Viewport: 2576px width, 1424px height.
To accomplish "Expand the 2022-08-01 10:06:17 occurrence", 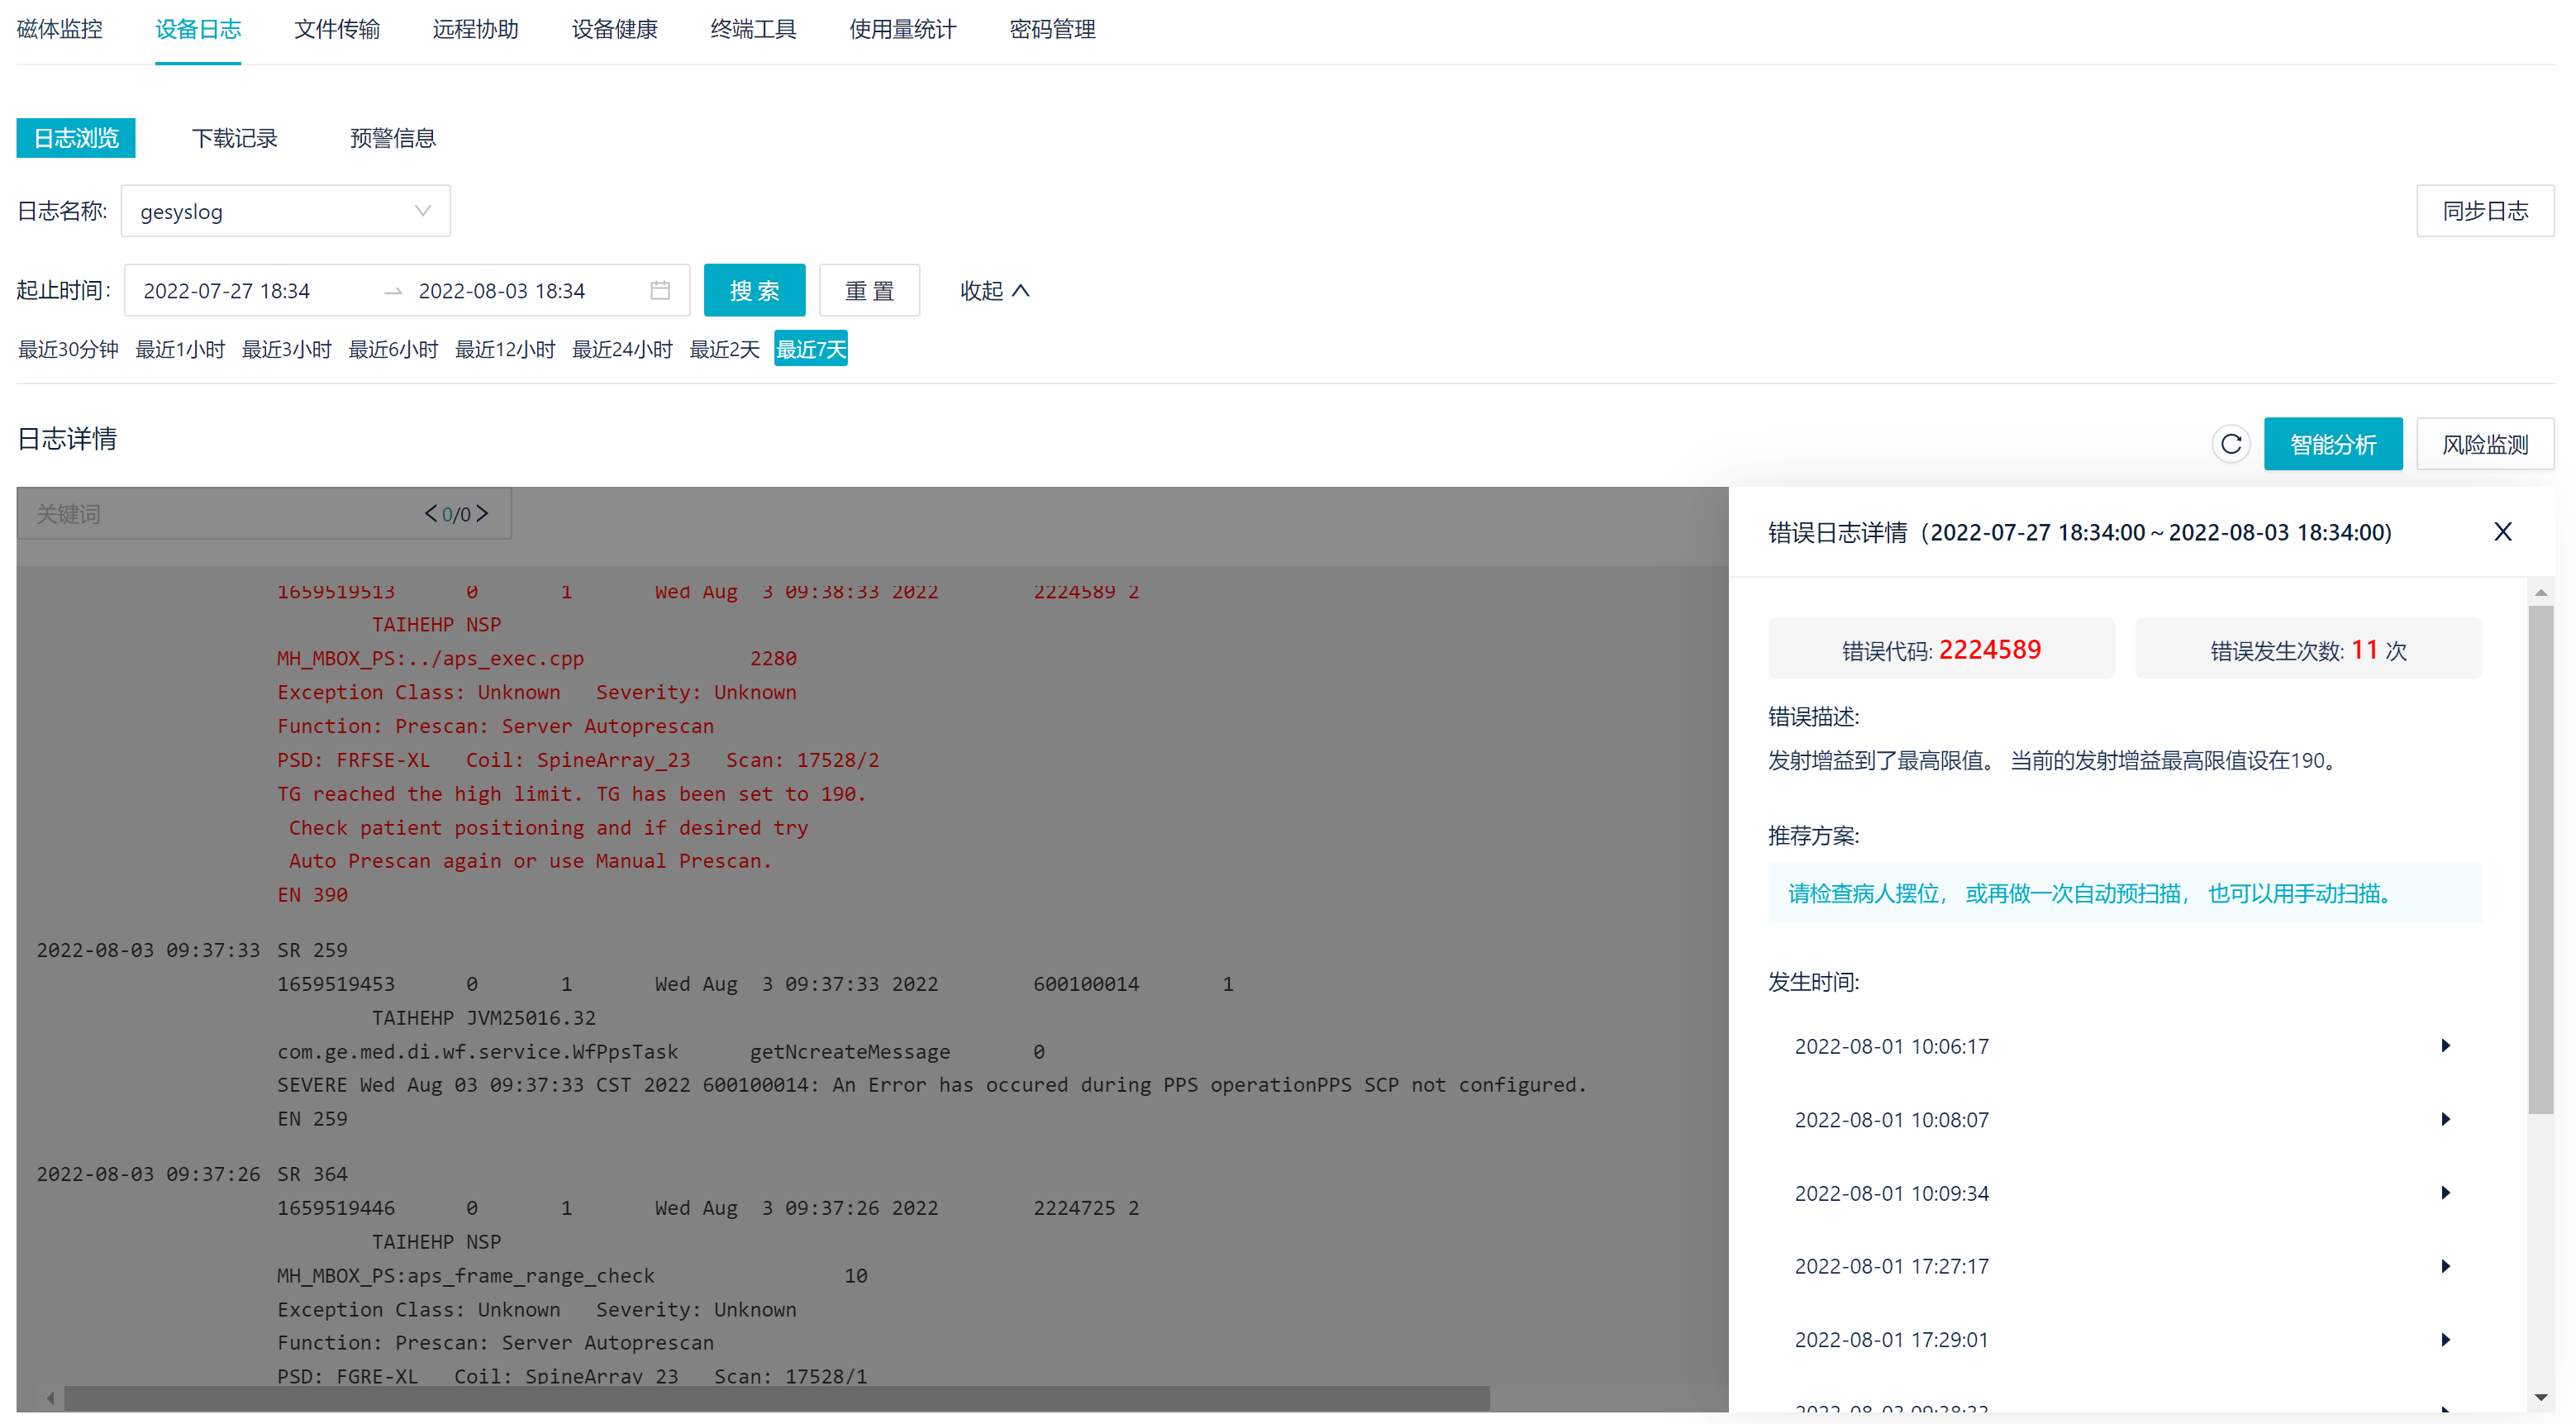I will 2445,1046.
